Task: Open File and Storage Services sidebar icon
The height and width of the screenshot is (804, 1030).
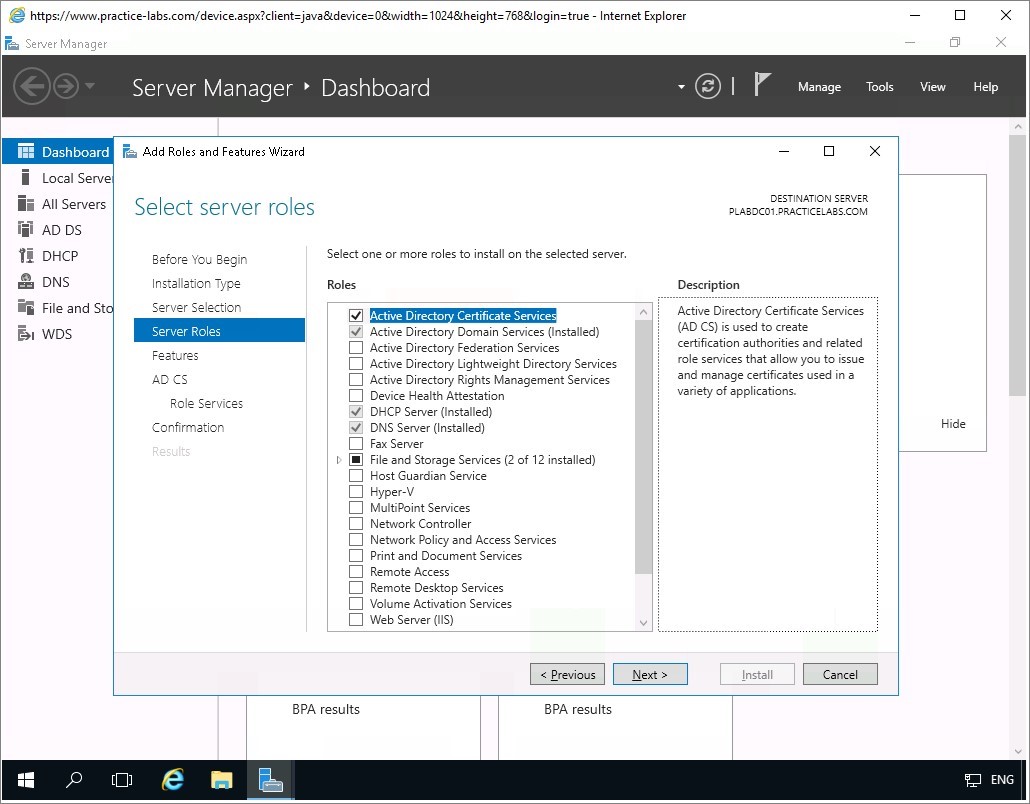Action: click(26, 307)
